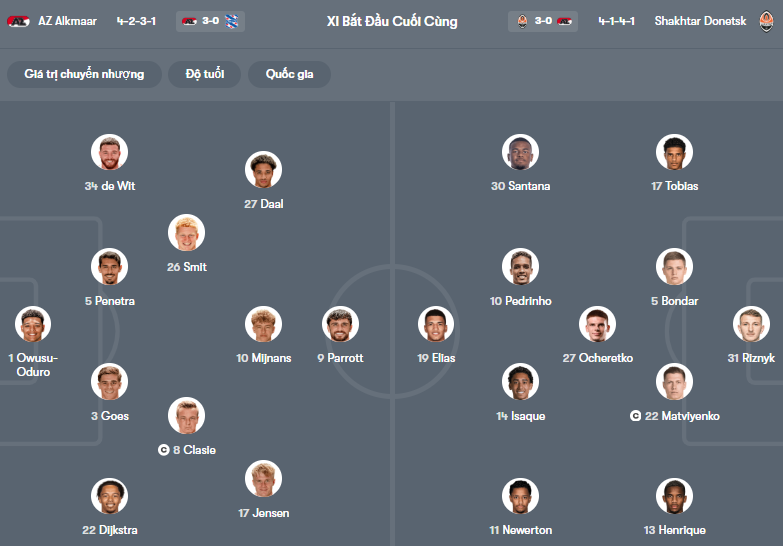Toggle the Quốc gia filter chip
This screenshot has height=546, width=783.
click(289, 74)
